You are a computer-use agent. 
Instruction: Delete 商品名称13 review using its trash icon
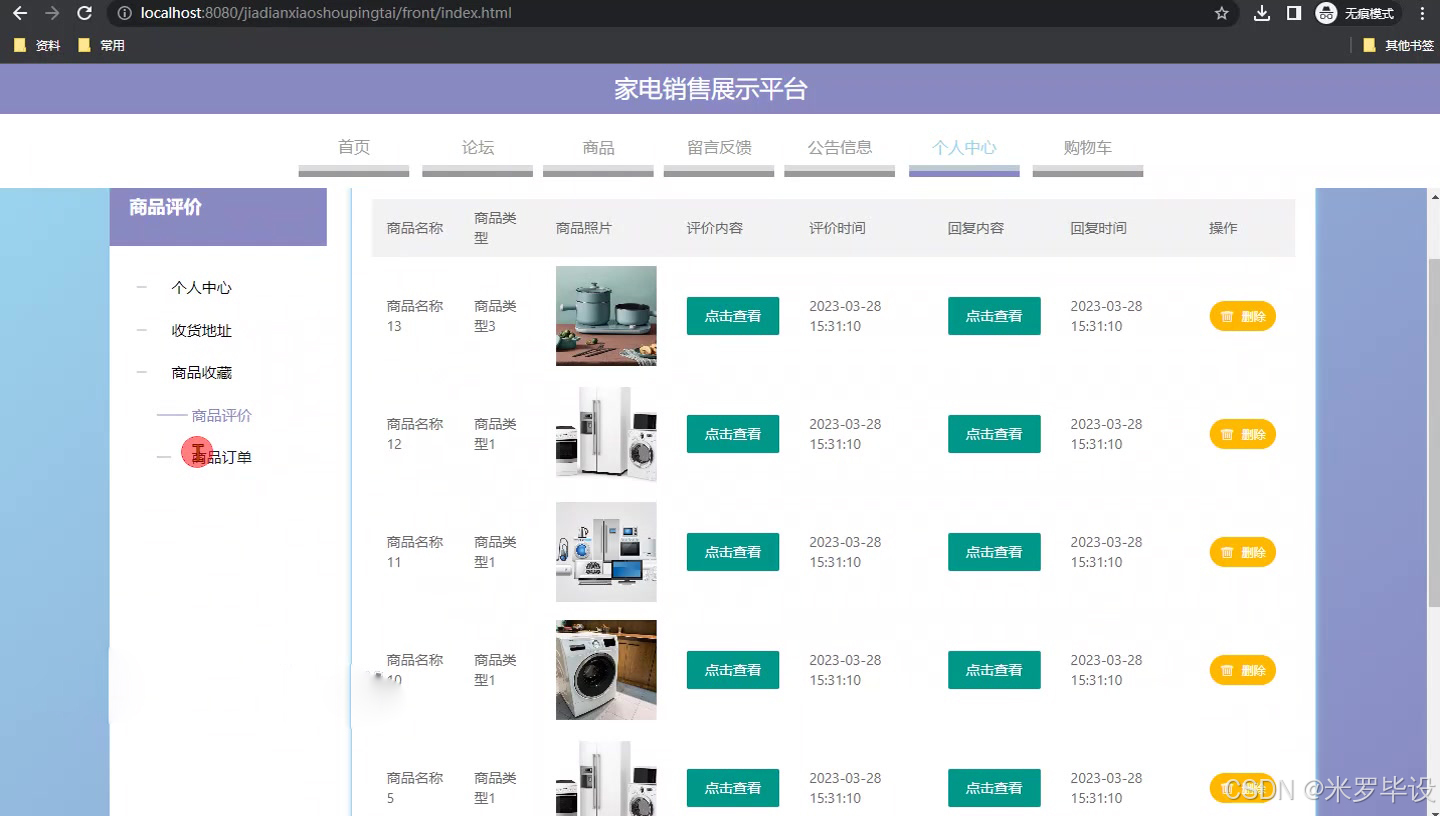coord(1242,315)
